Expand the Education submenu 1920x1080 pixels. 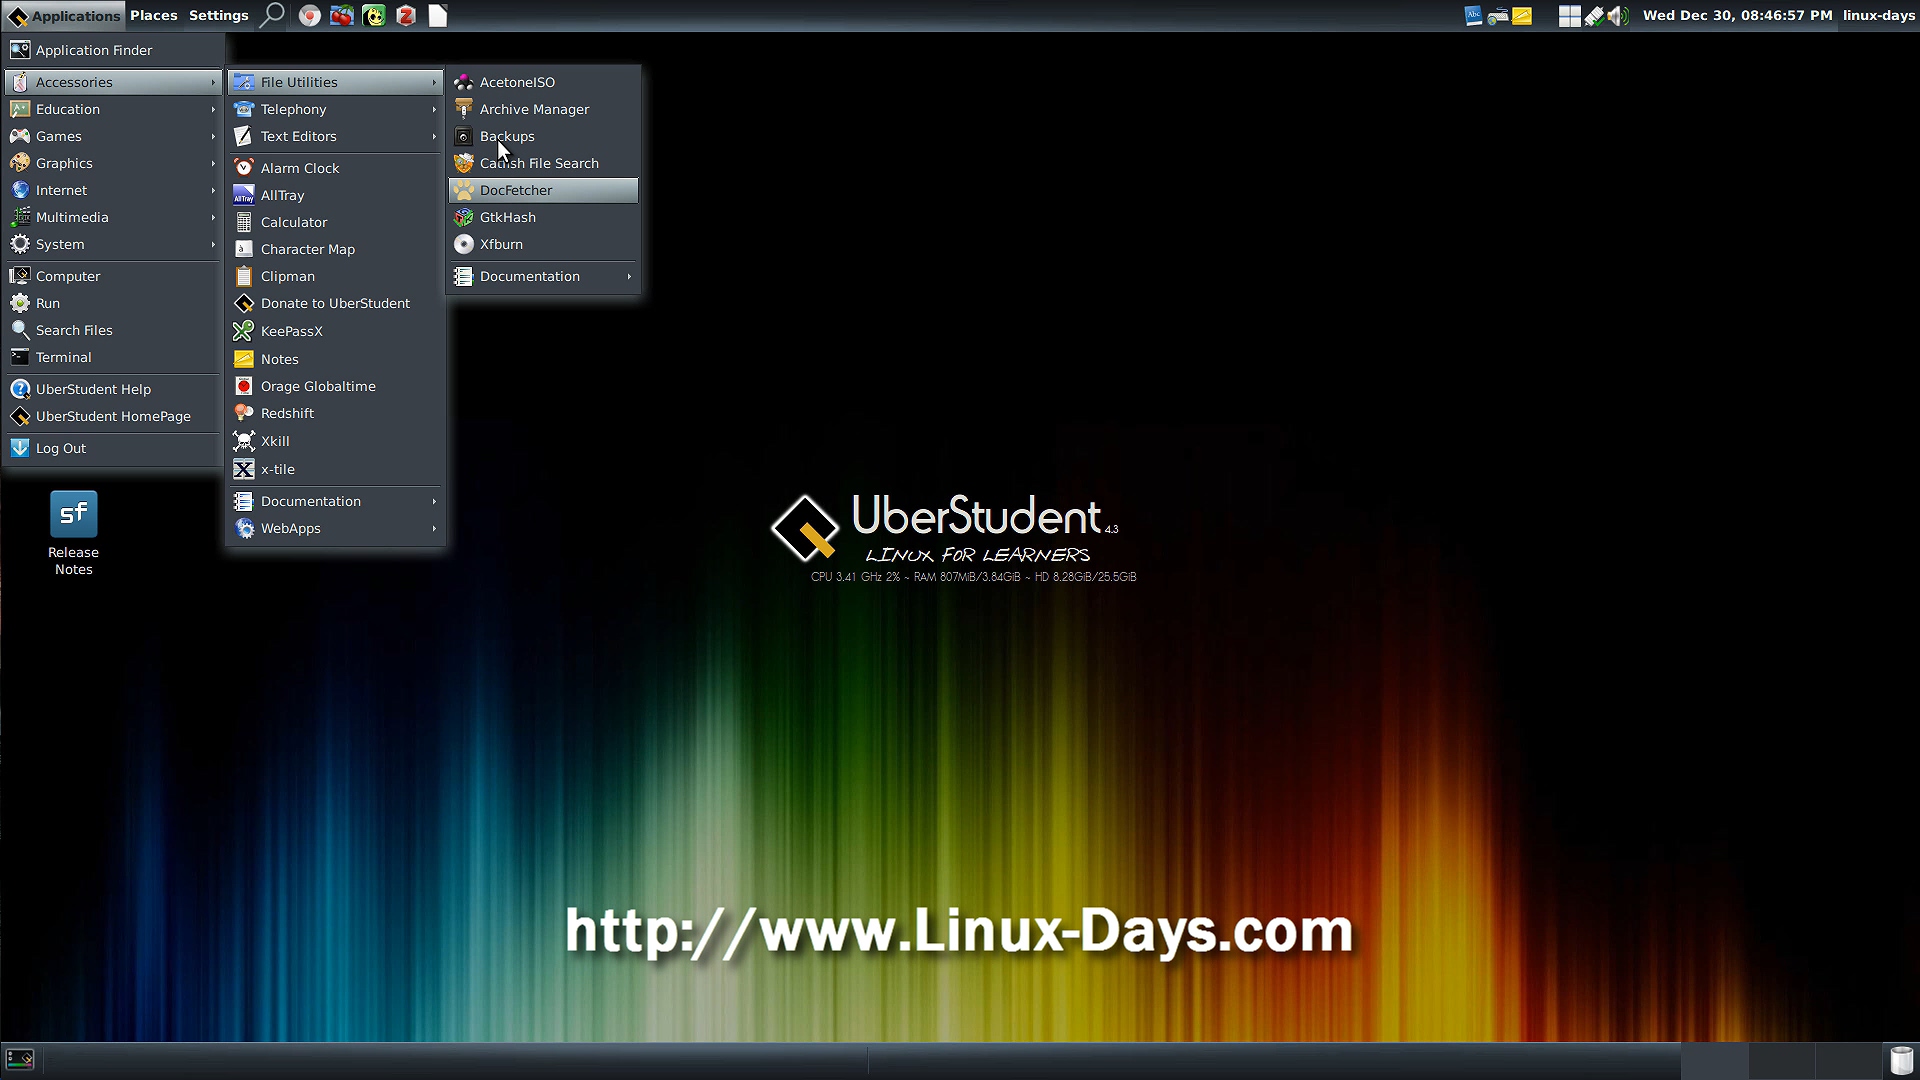click(x=112, y=109)
